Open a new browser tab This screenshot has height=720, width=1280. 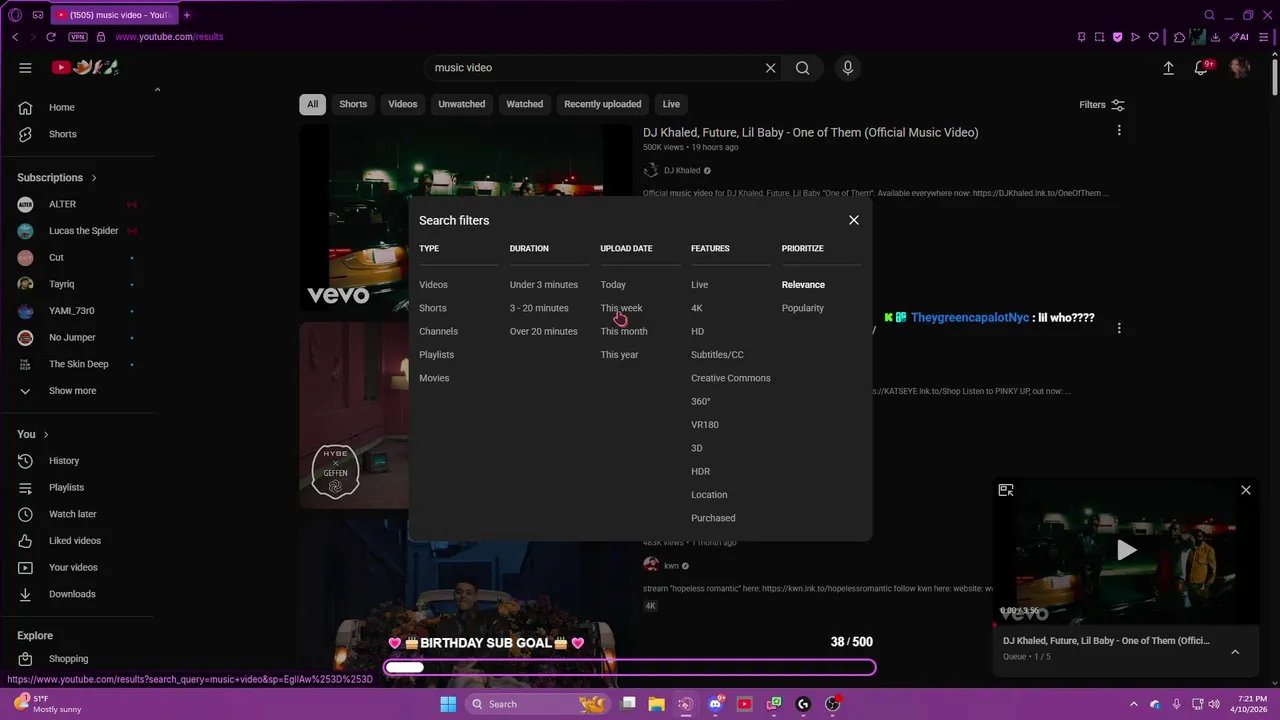[187, 15]
